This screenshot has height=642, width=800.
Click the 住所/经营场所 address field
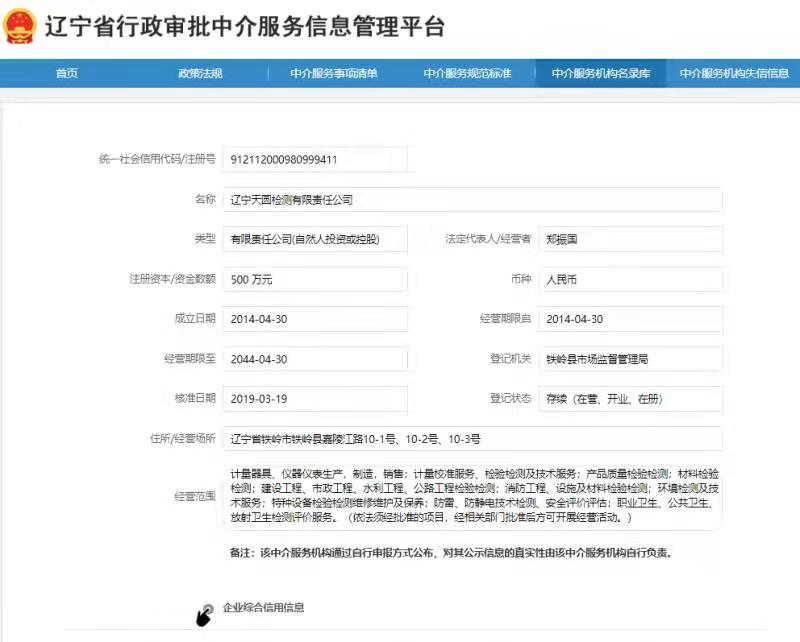pyautogui.click(x=472, y=438)
